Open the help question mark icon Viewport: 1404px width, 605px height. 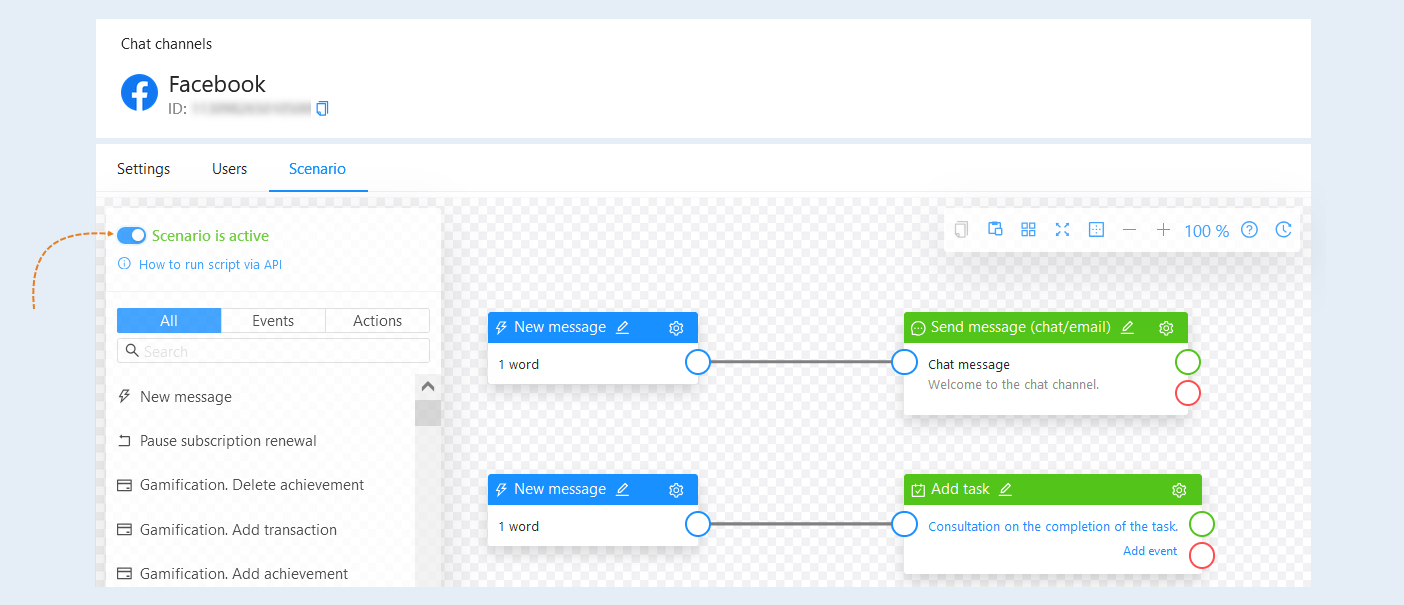point(1249,229)
